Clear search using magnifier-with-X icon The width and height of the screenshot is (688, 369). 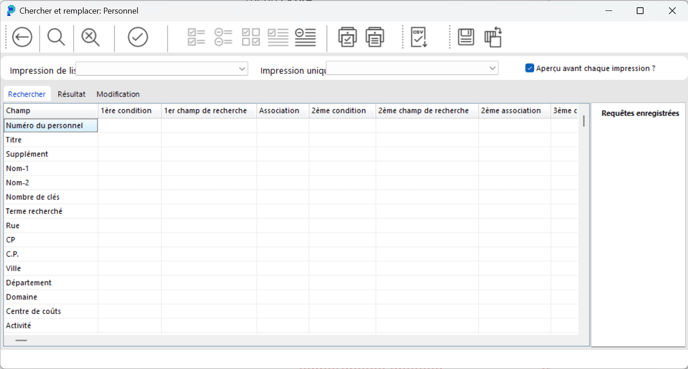coord(90,37)
